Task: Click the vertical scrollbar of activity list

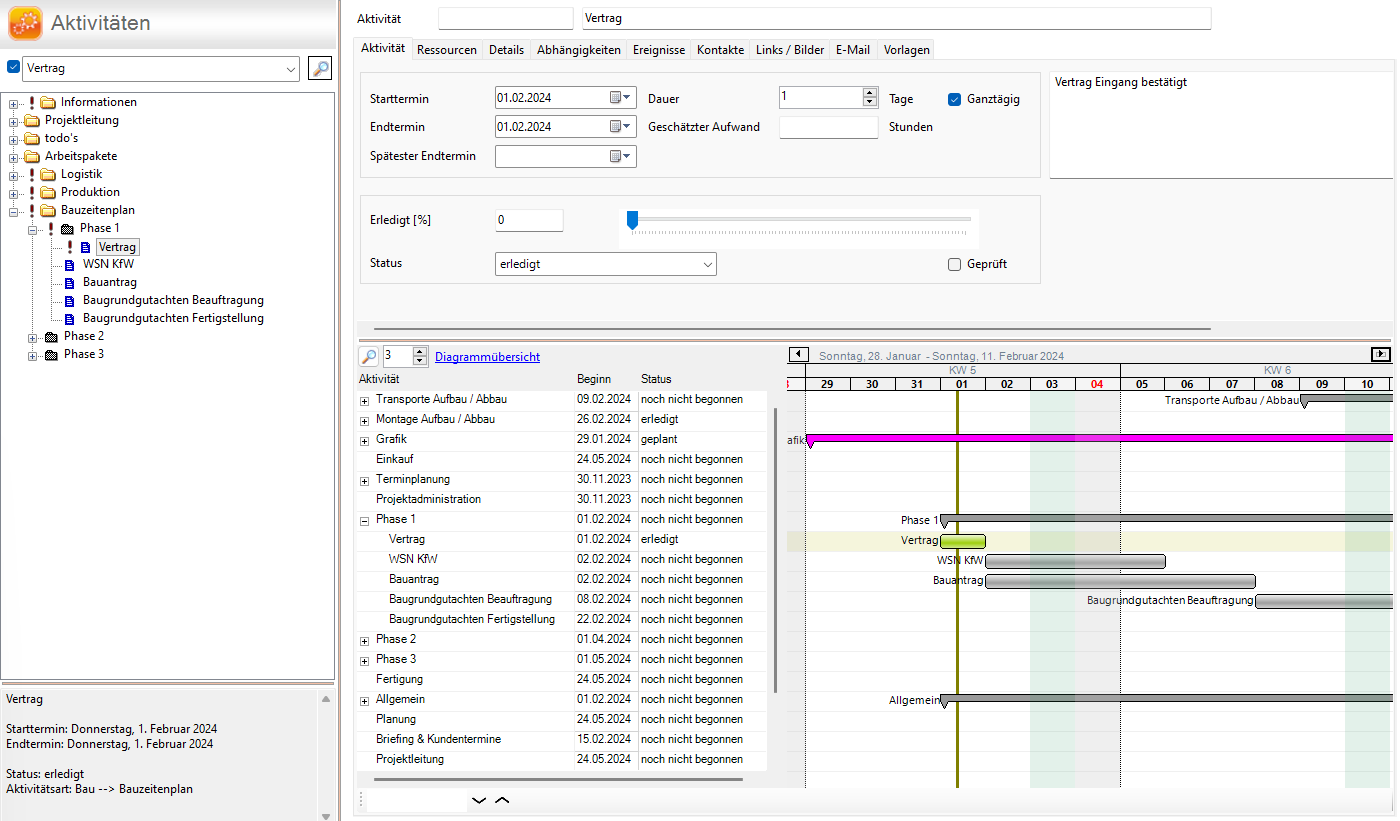Action: point(775,550)
